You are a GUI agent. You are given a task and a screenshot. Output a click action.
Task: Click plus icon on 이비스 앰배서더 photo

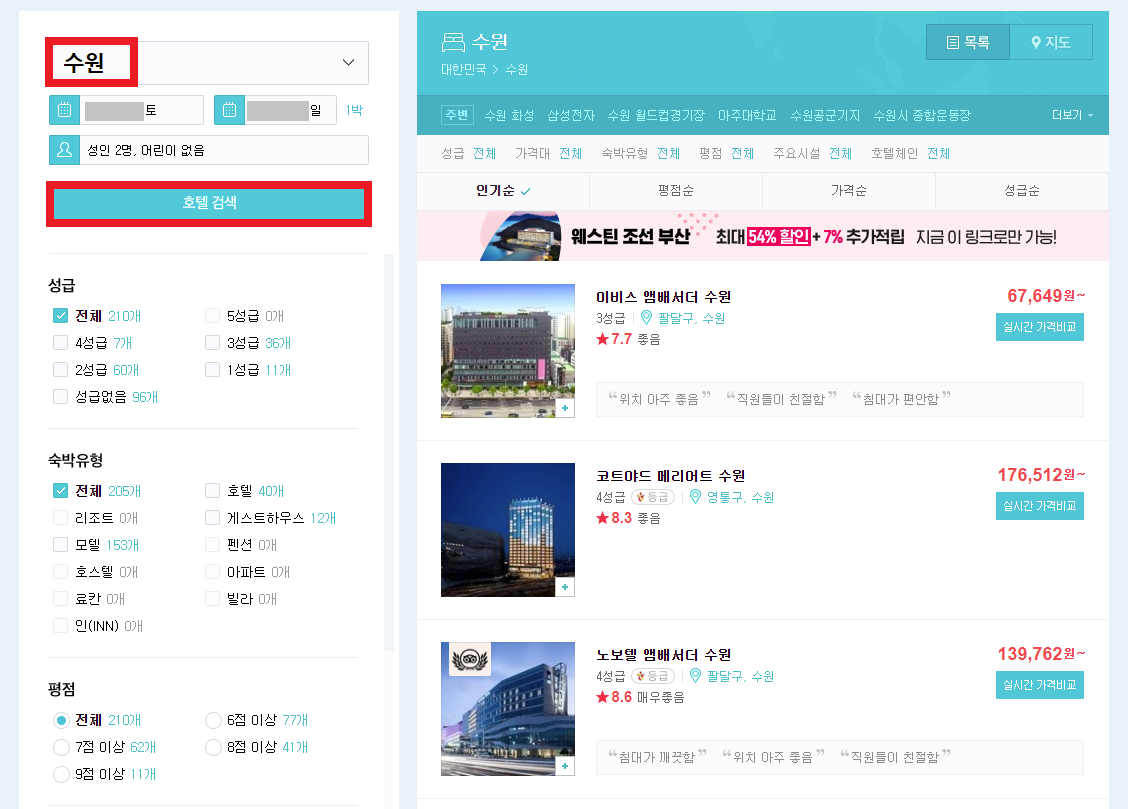pos(565,408)
